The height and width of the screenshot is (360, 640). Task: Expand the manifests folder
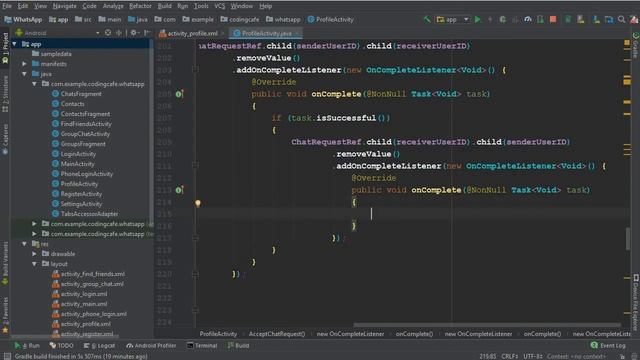coord(24,64)
